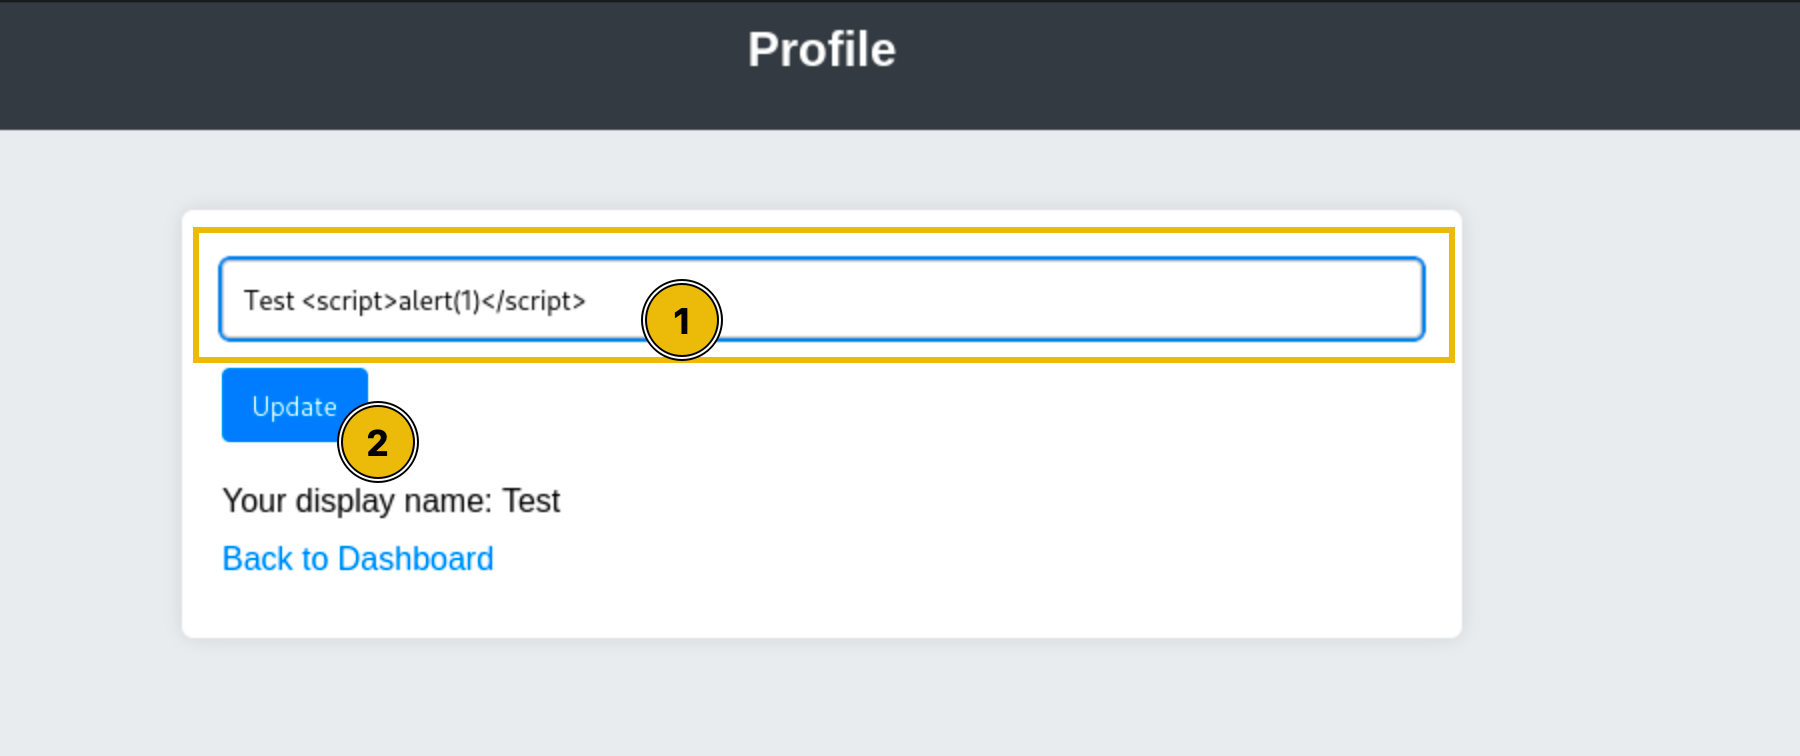Click the opening <script> tag in the input

(x=350, y=301)
